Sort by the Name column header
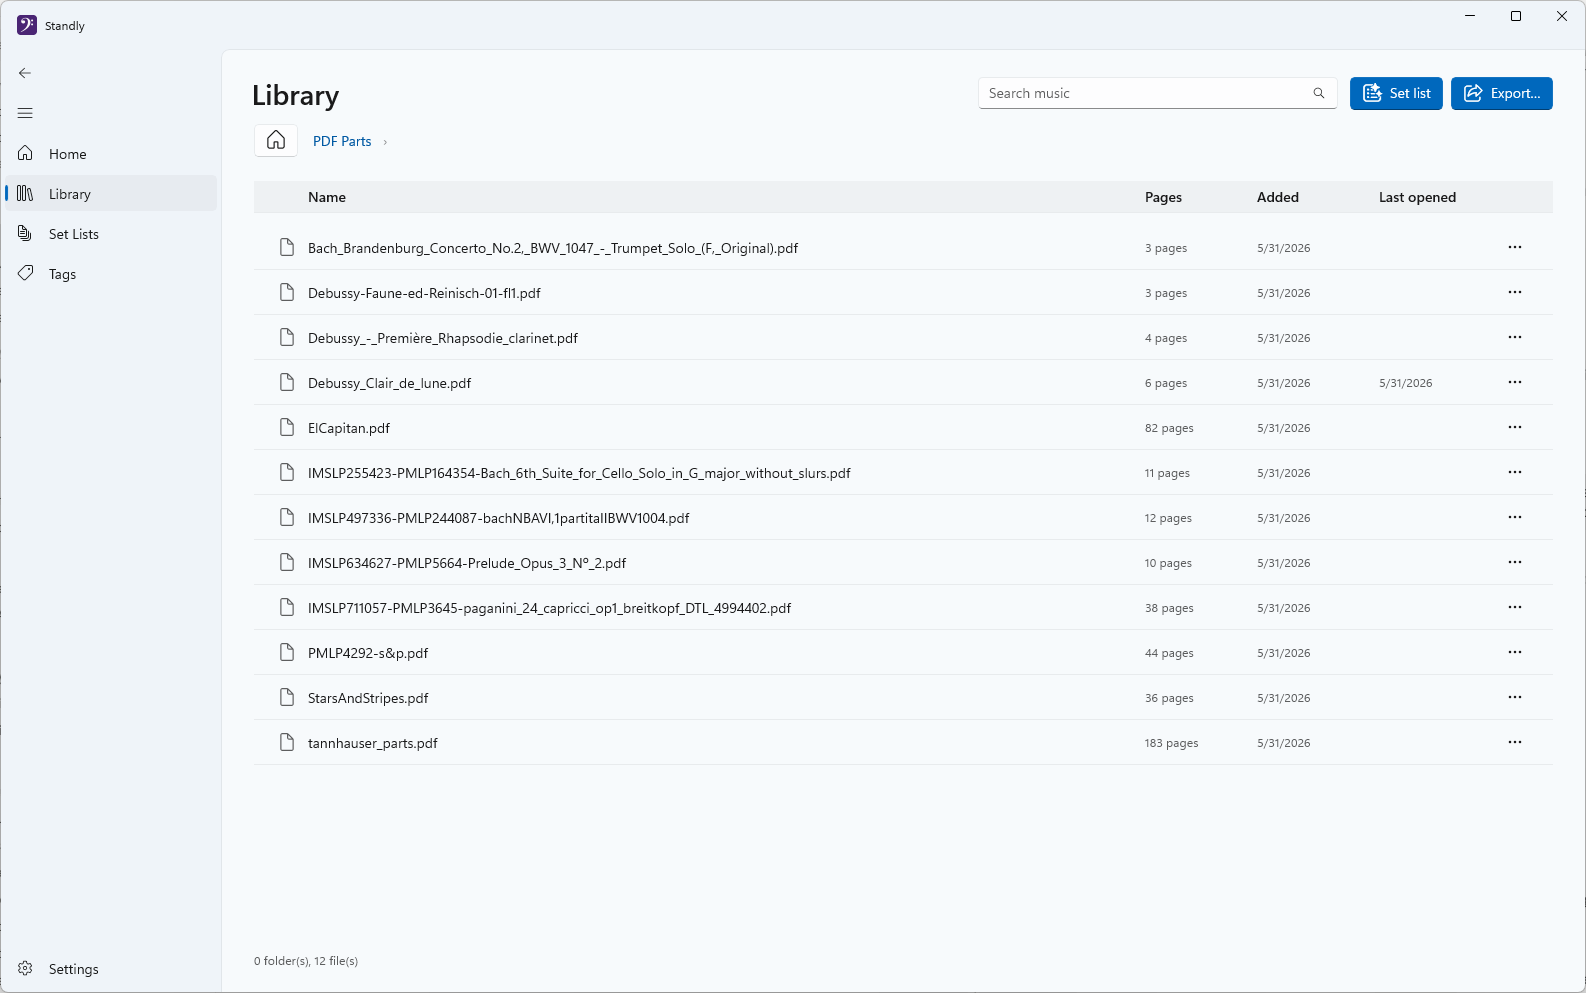The width and height of the screenshot is (1586, 993). click(x=327, y=197)
